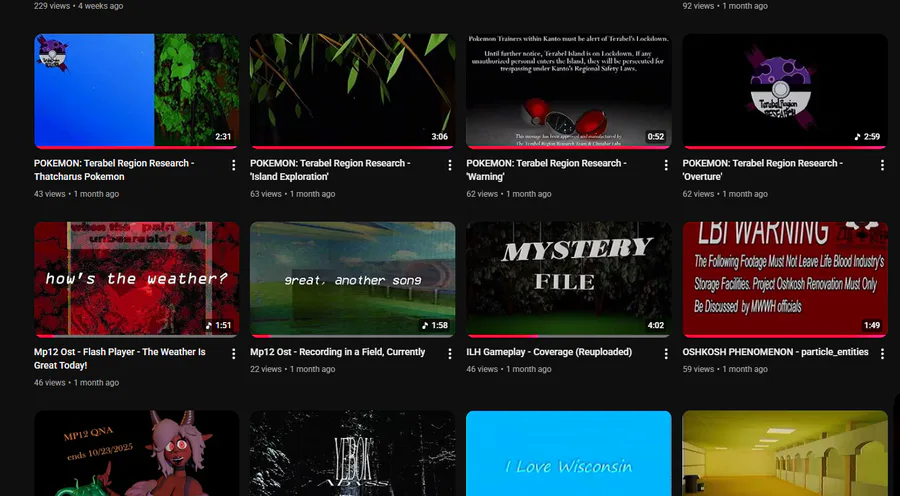
Task: Click watch progress bar under MYSTERY FILE thumbnail
Action: [569, 336]
